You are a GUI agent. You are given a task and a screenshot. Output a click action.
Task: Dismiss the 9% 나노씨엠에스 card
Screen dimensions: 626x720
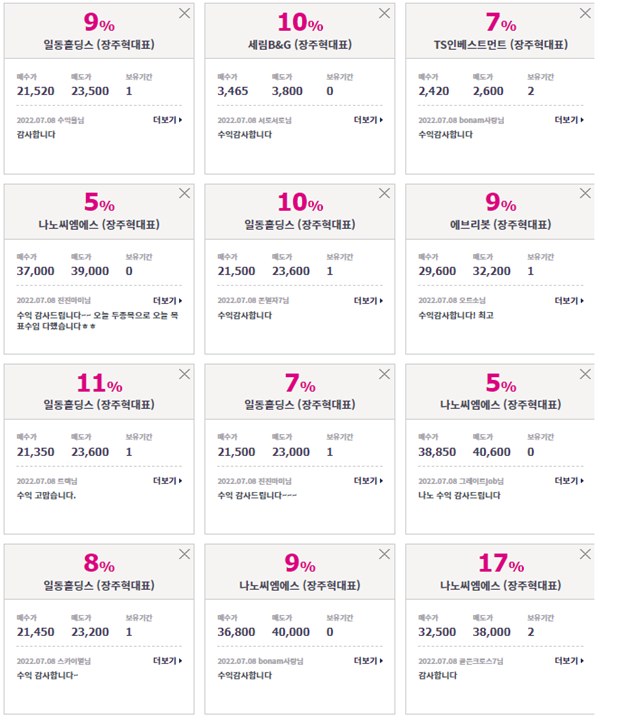click(x=384, y=554)
